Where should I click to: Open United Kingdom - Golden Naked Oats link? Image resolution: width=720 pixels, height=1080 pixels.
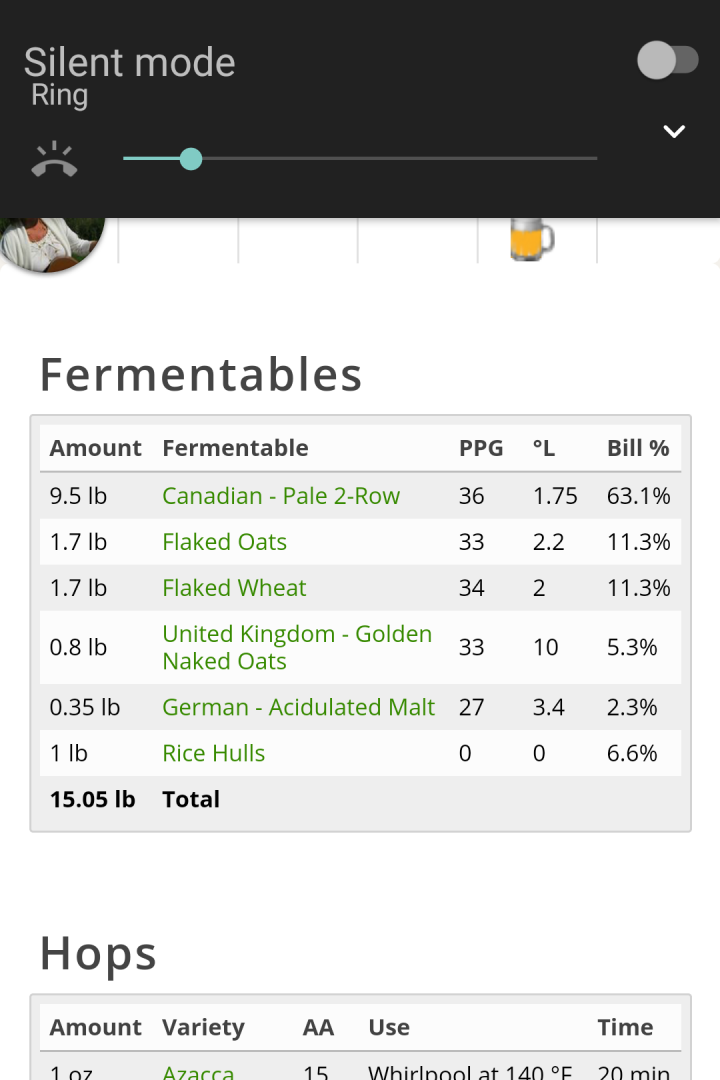coord(298,647)
